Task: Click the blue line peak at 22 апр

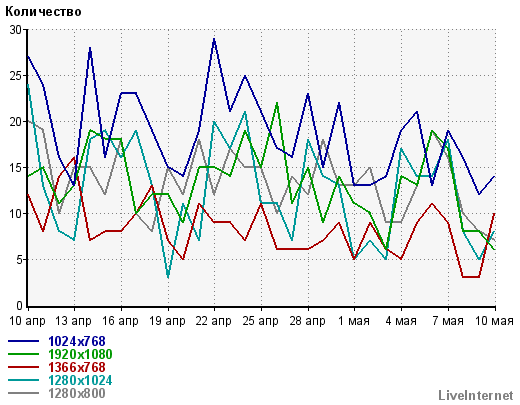Action: (214, 39)
